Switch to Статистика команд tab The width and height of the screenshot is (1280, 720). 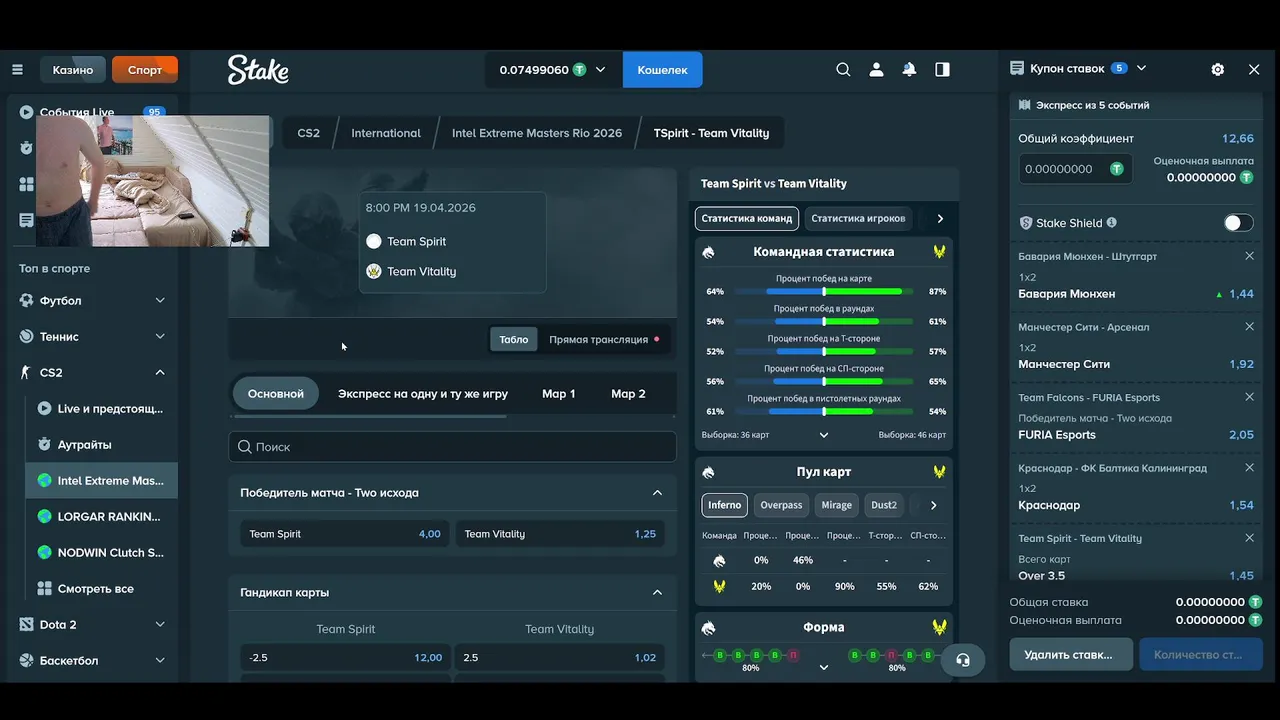747,218
